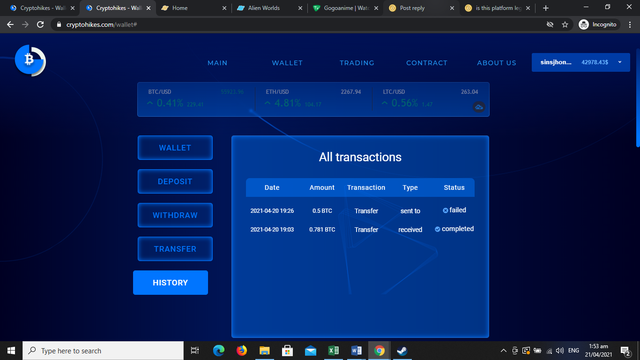Viewport: 640px width, 360px height.
Task: Launch Firefox from the taskbar
Action: point(242,351)
